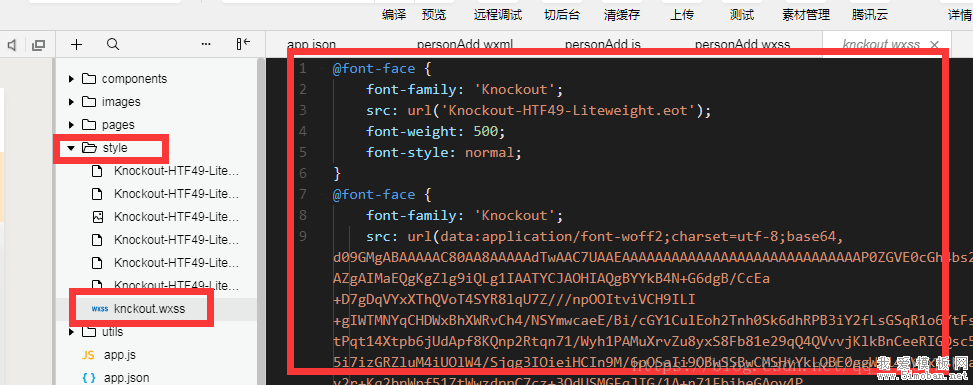
Task: Close the knckout.wxss tab
Action: (x=935, y=44)
